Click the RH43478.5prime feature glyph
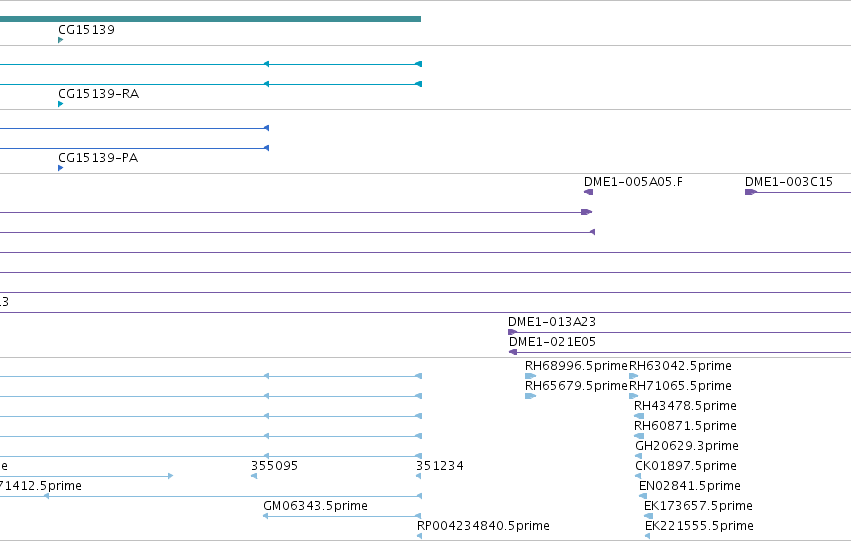 (639, 416)
